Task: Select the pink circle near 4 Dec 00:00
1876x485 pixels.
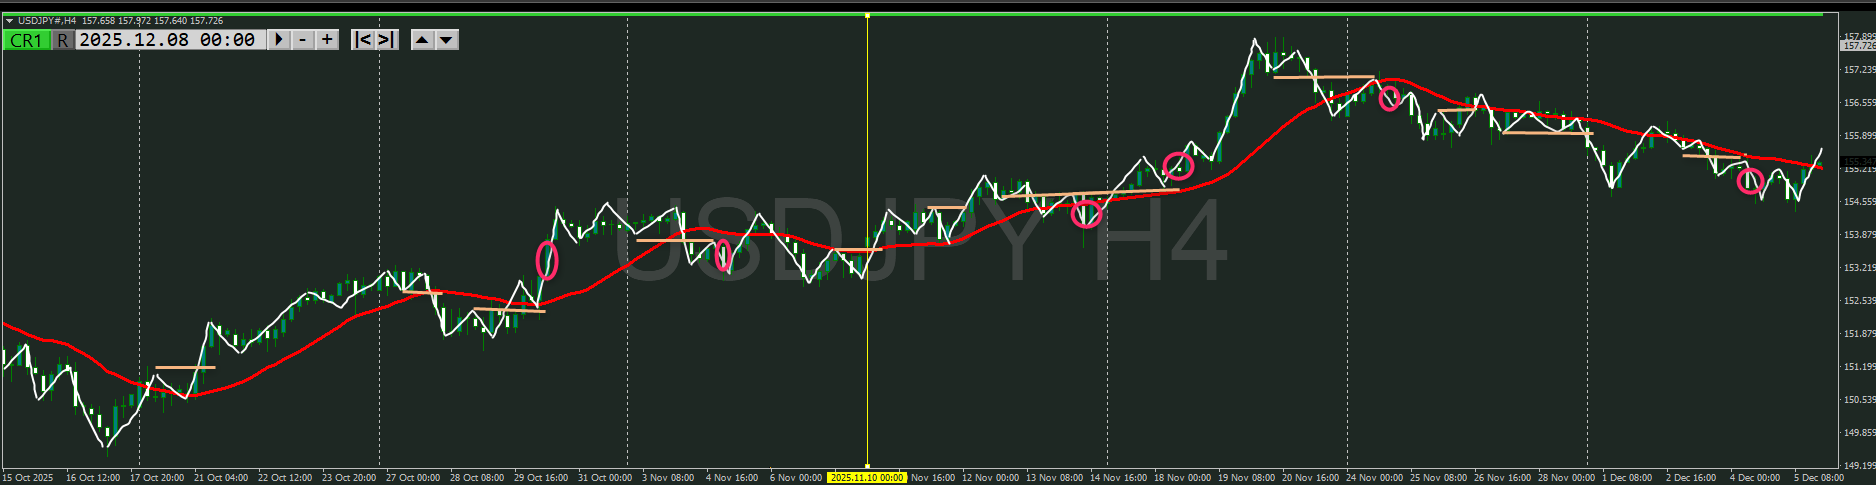Action: [x=1749, y=181]
